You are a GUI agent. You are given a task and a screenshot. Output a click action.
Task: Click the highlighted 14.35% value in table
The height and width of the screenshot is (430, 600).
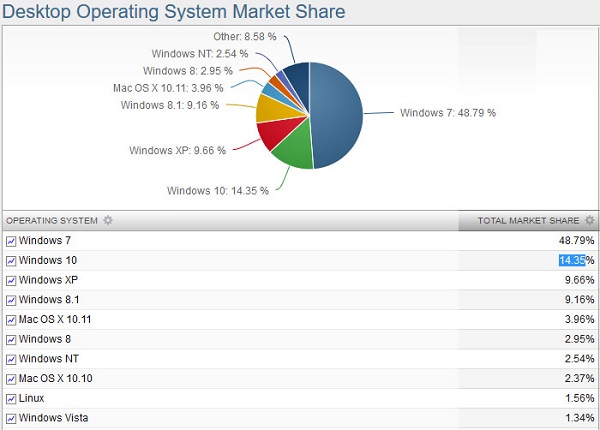[x=568, y=261]
